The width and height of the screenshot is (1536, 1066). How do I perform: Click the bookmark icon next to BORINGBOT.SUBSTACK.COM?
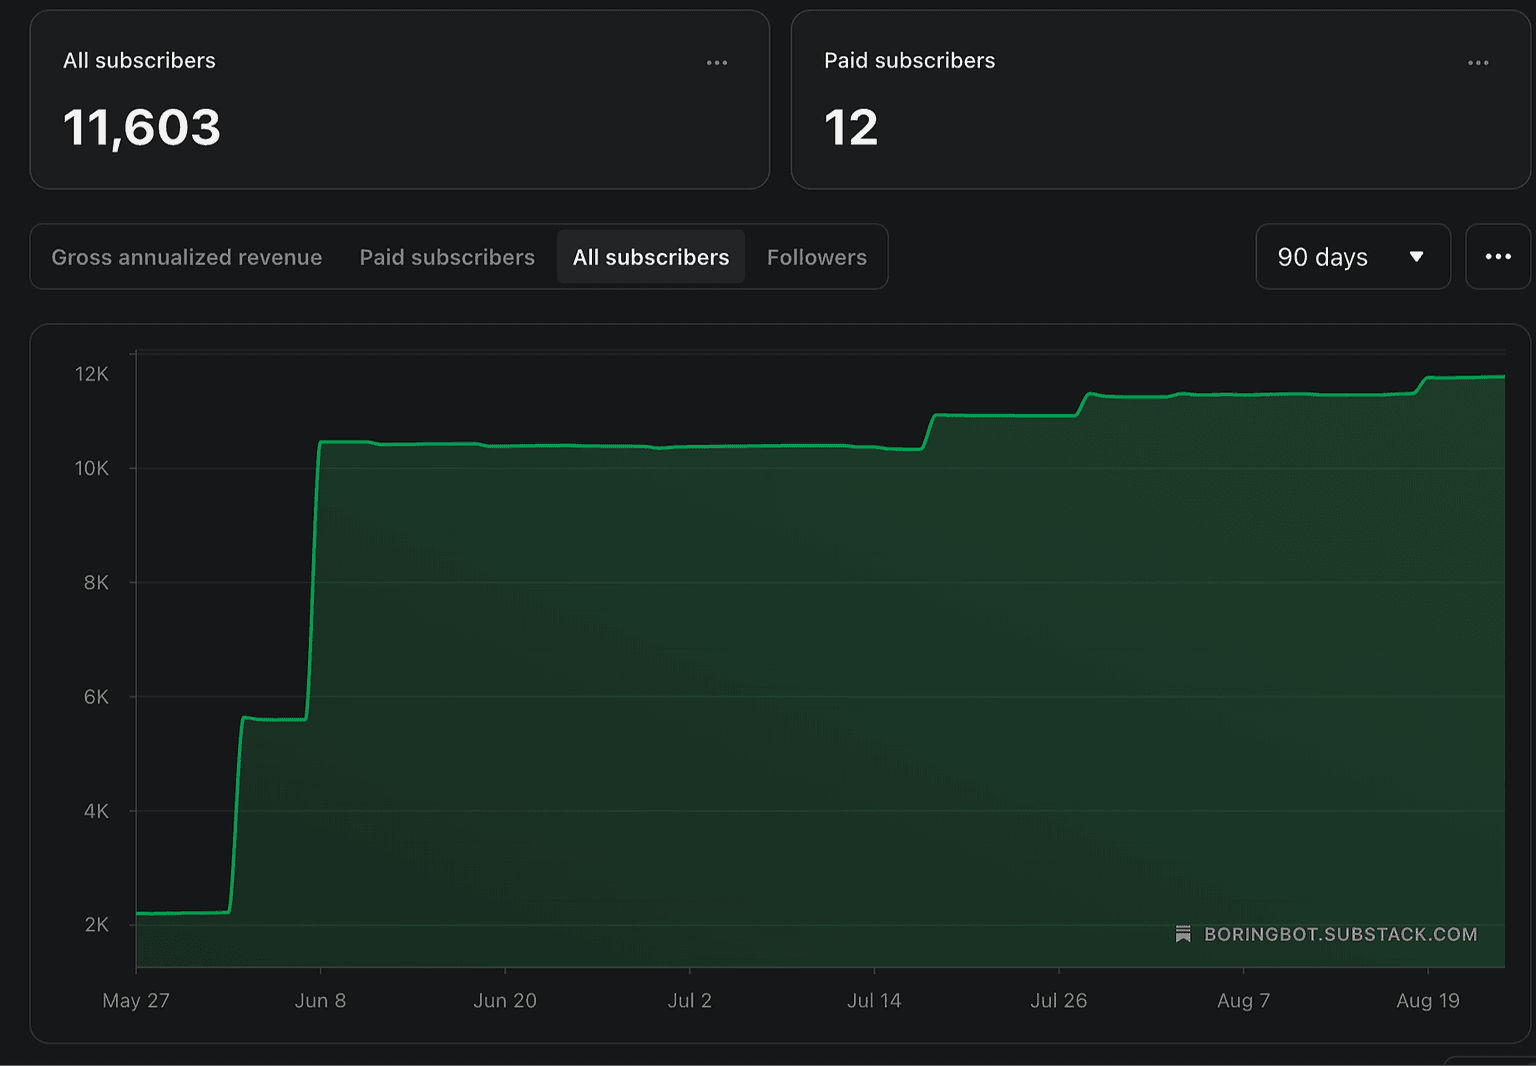coord(1185,934)
